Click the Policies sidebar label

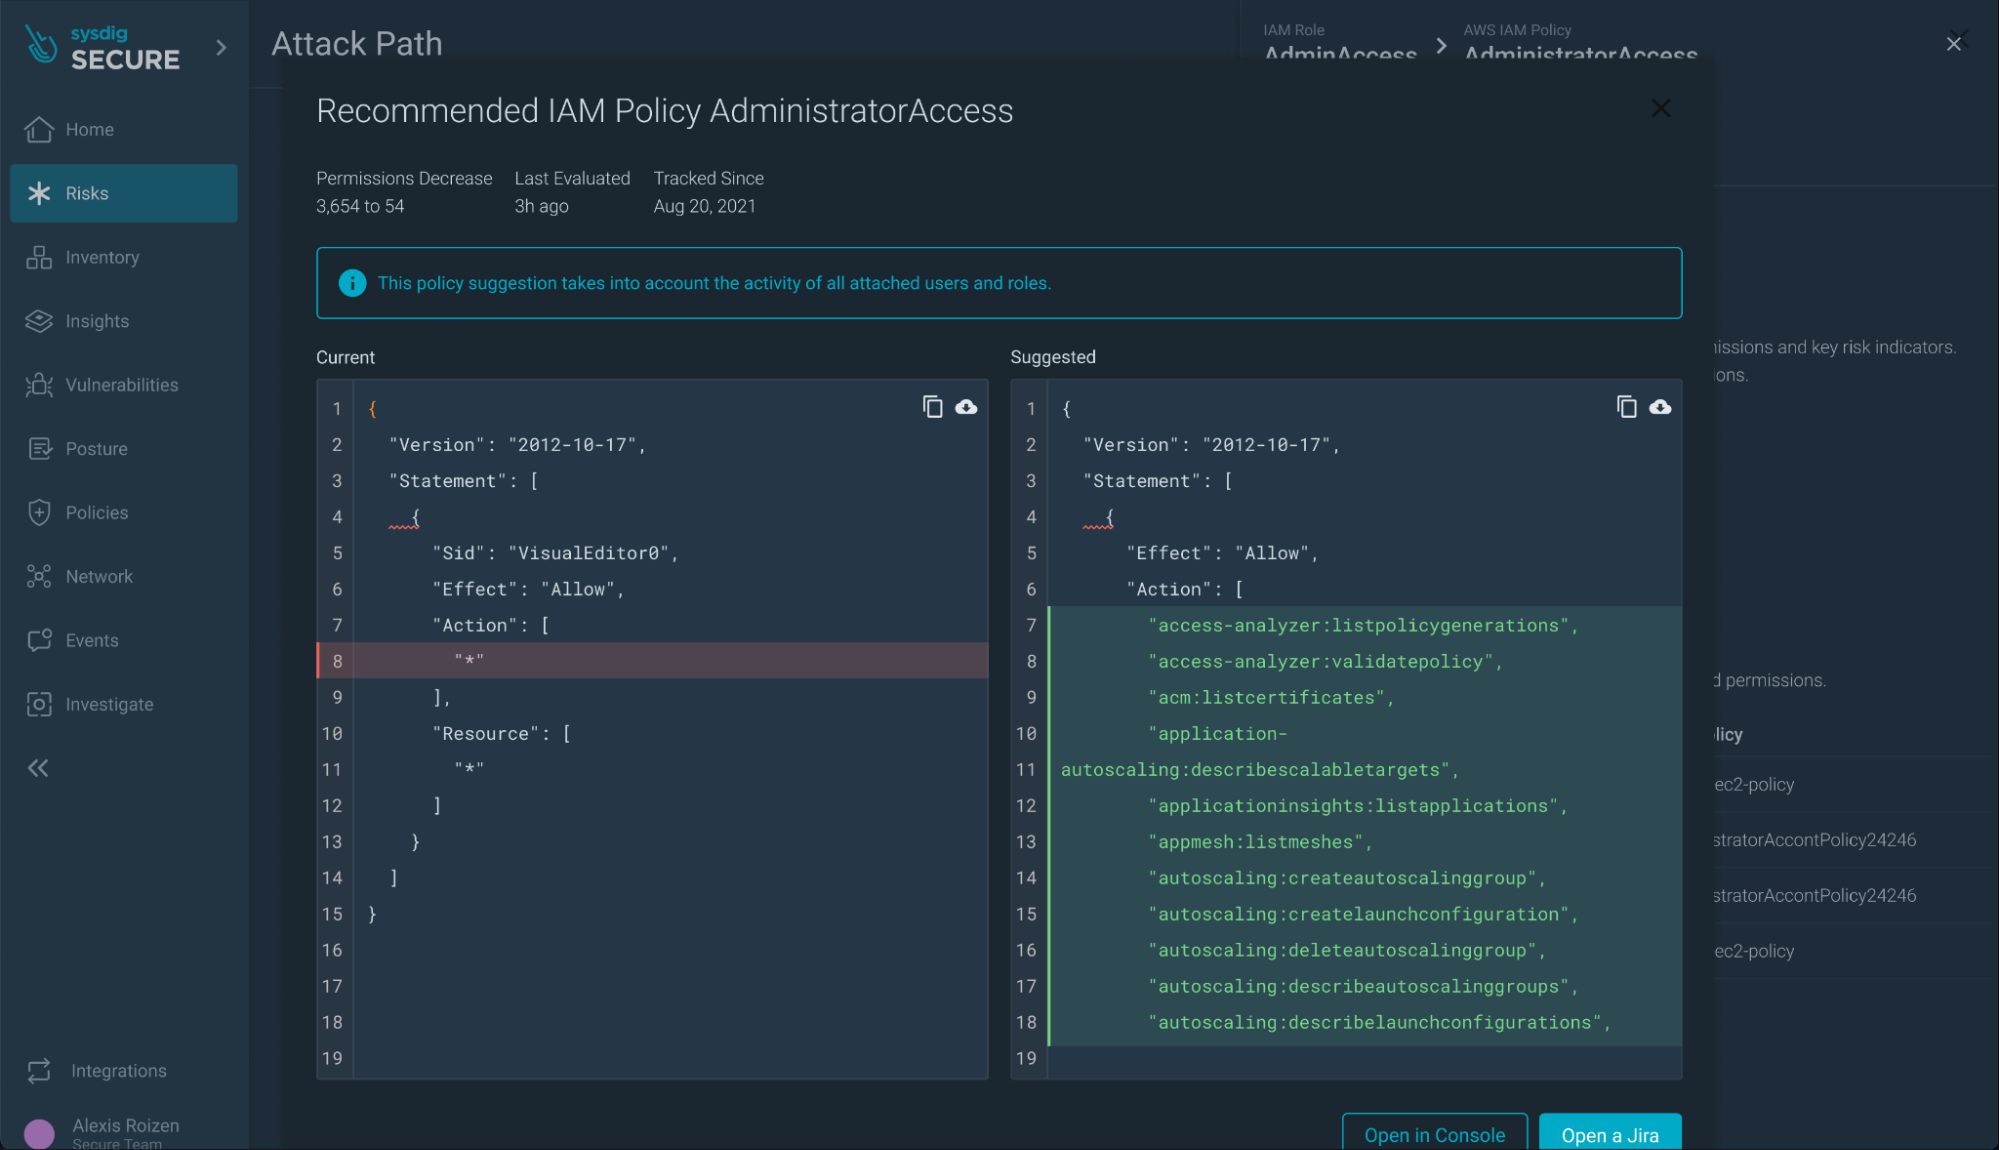coord(97,512)
